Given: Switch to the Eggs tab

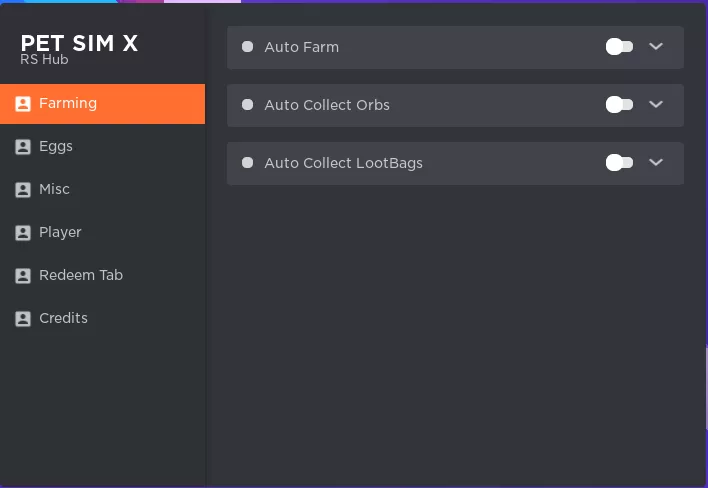Looking at the screenshot, I should (102, 147).
